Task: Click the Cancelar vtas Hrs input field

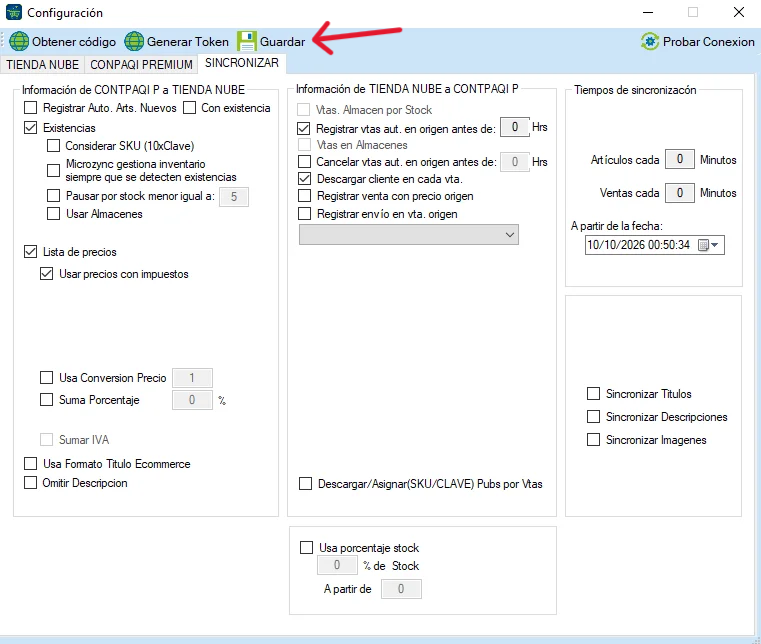Action: [x=514, y=162]
